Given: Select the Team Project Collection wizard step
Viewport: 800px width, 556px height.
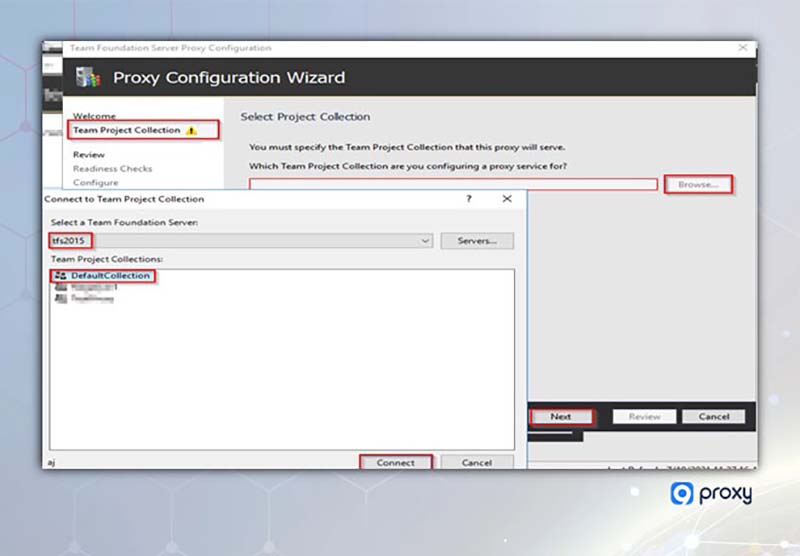Looking at the screenshot, I should click(x=127, y=130).
